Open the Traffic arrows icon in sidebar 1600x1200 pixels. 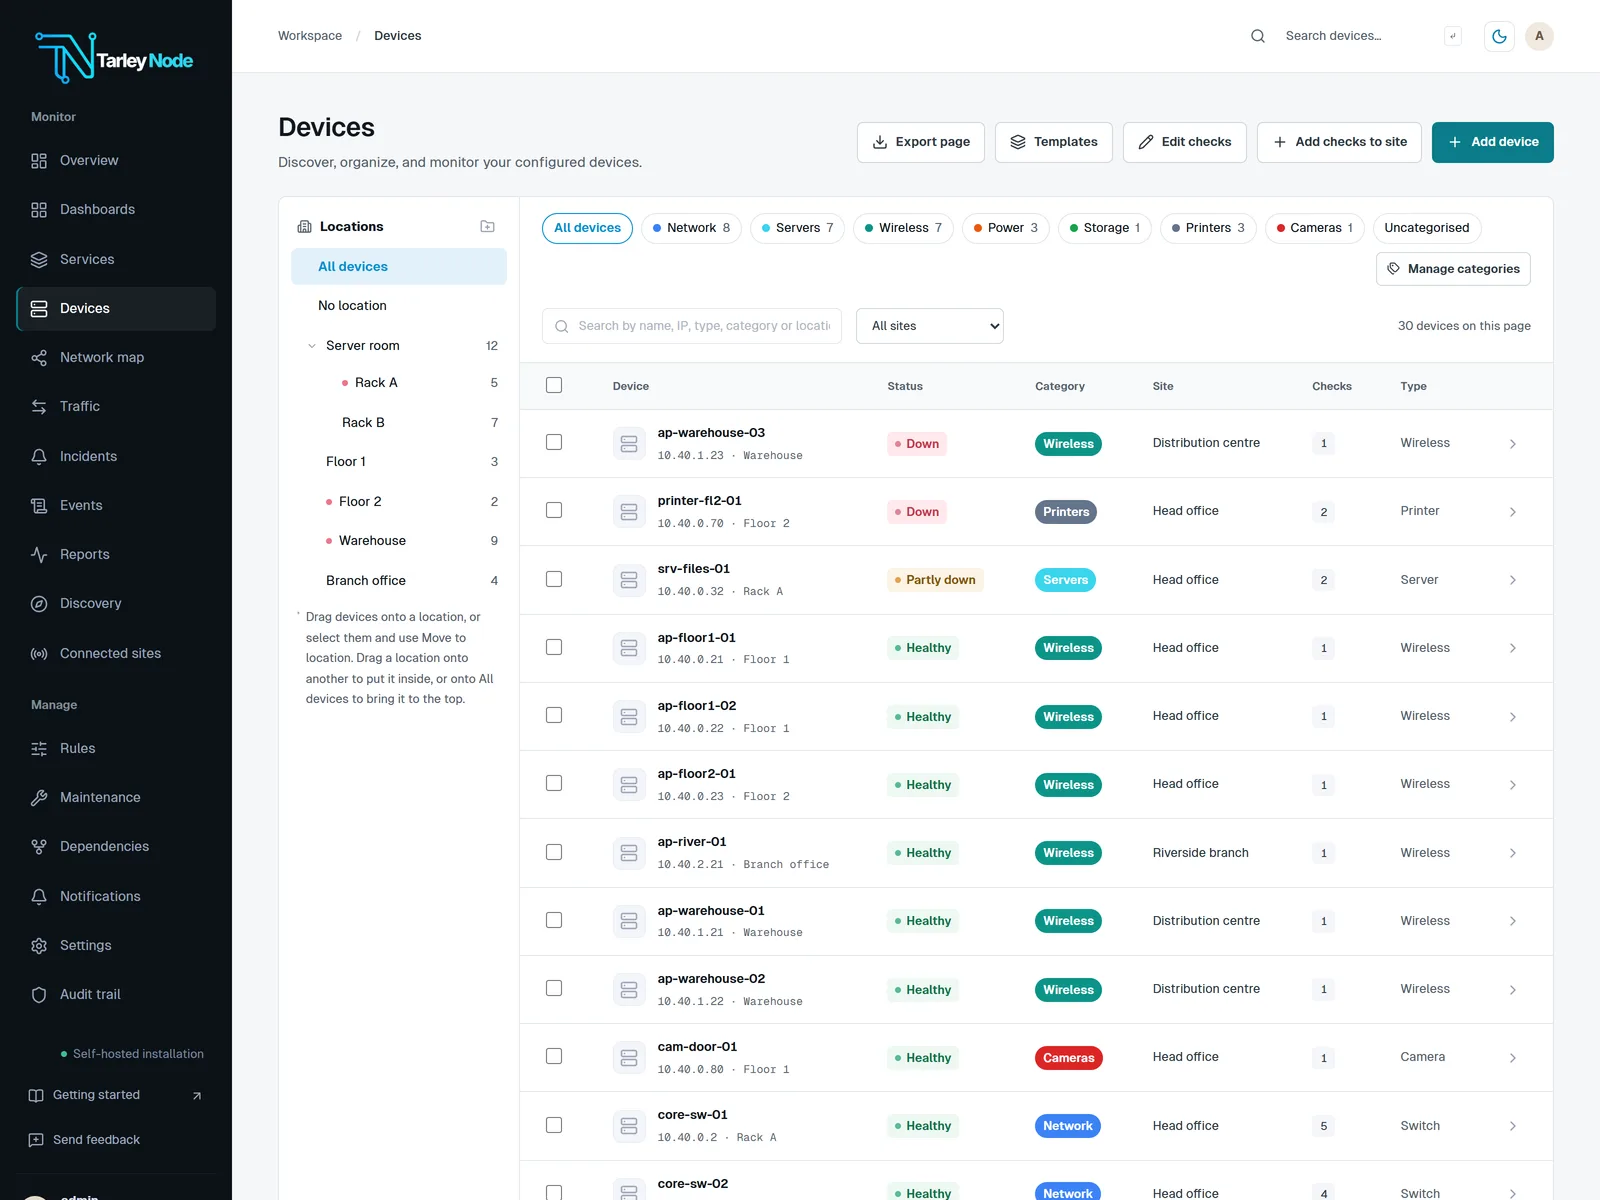tap(39, 407)
